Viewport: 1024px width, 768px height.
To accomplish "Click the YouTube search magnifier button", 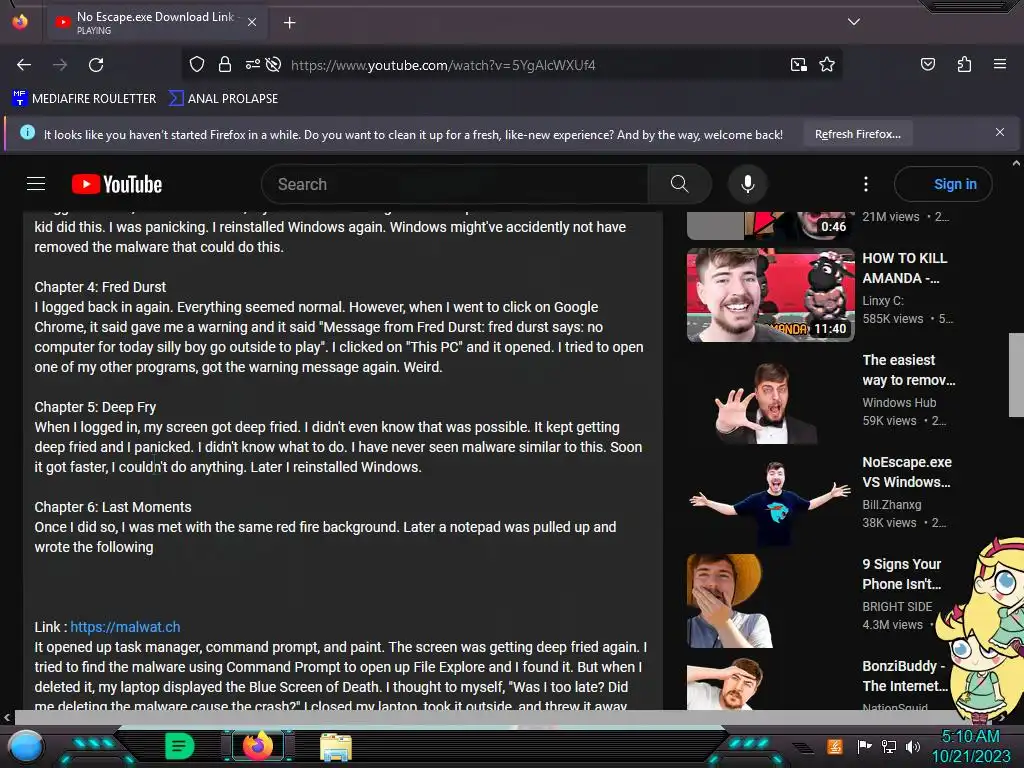I will pyautogui.click(x=679, y=184).
